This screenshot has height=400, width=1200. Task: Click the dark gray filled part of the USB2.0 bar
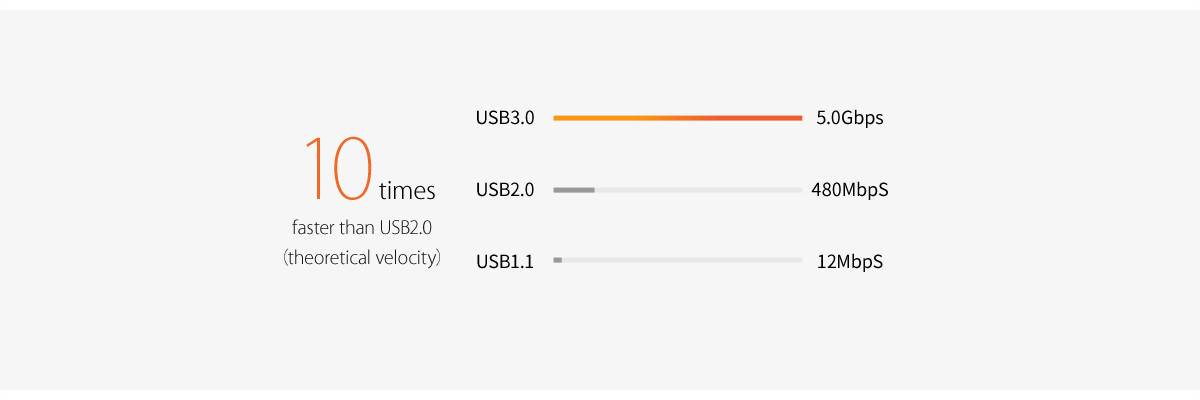(x=574, y=189)
